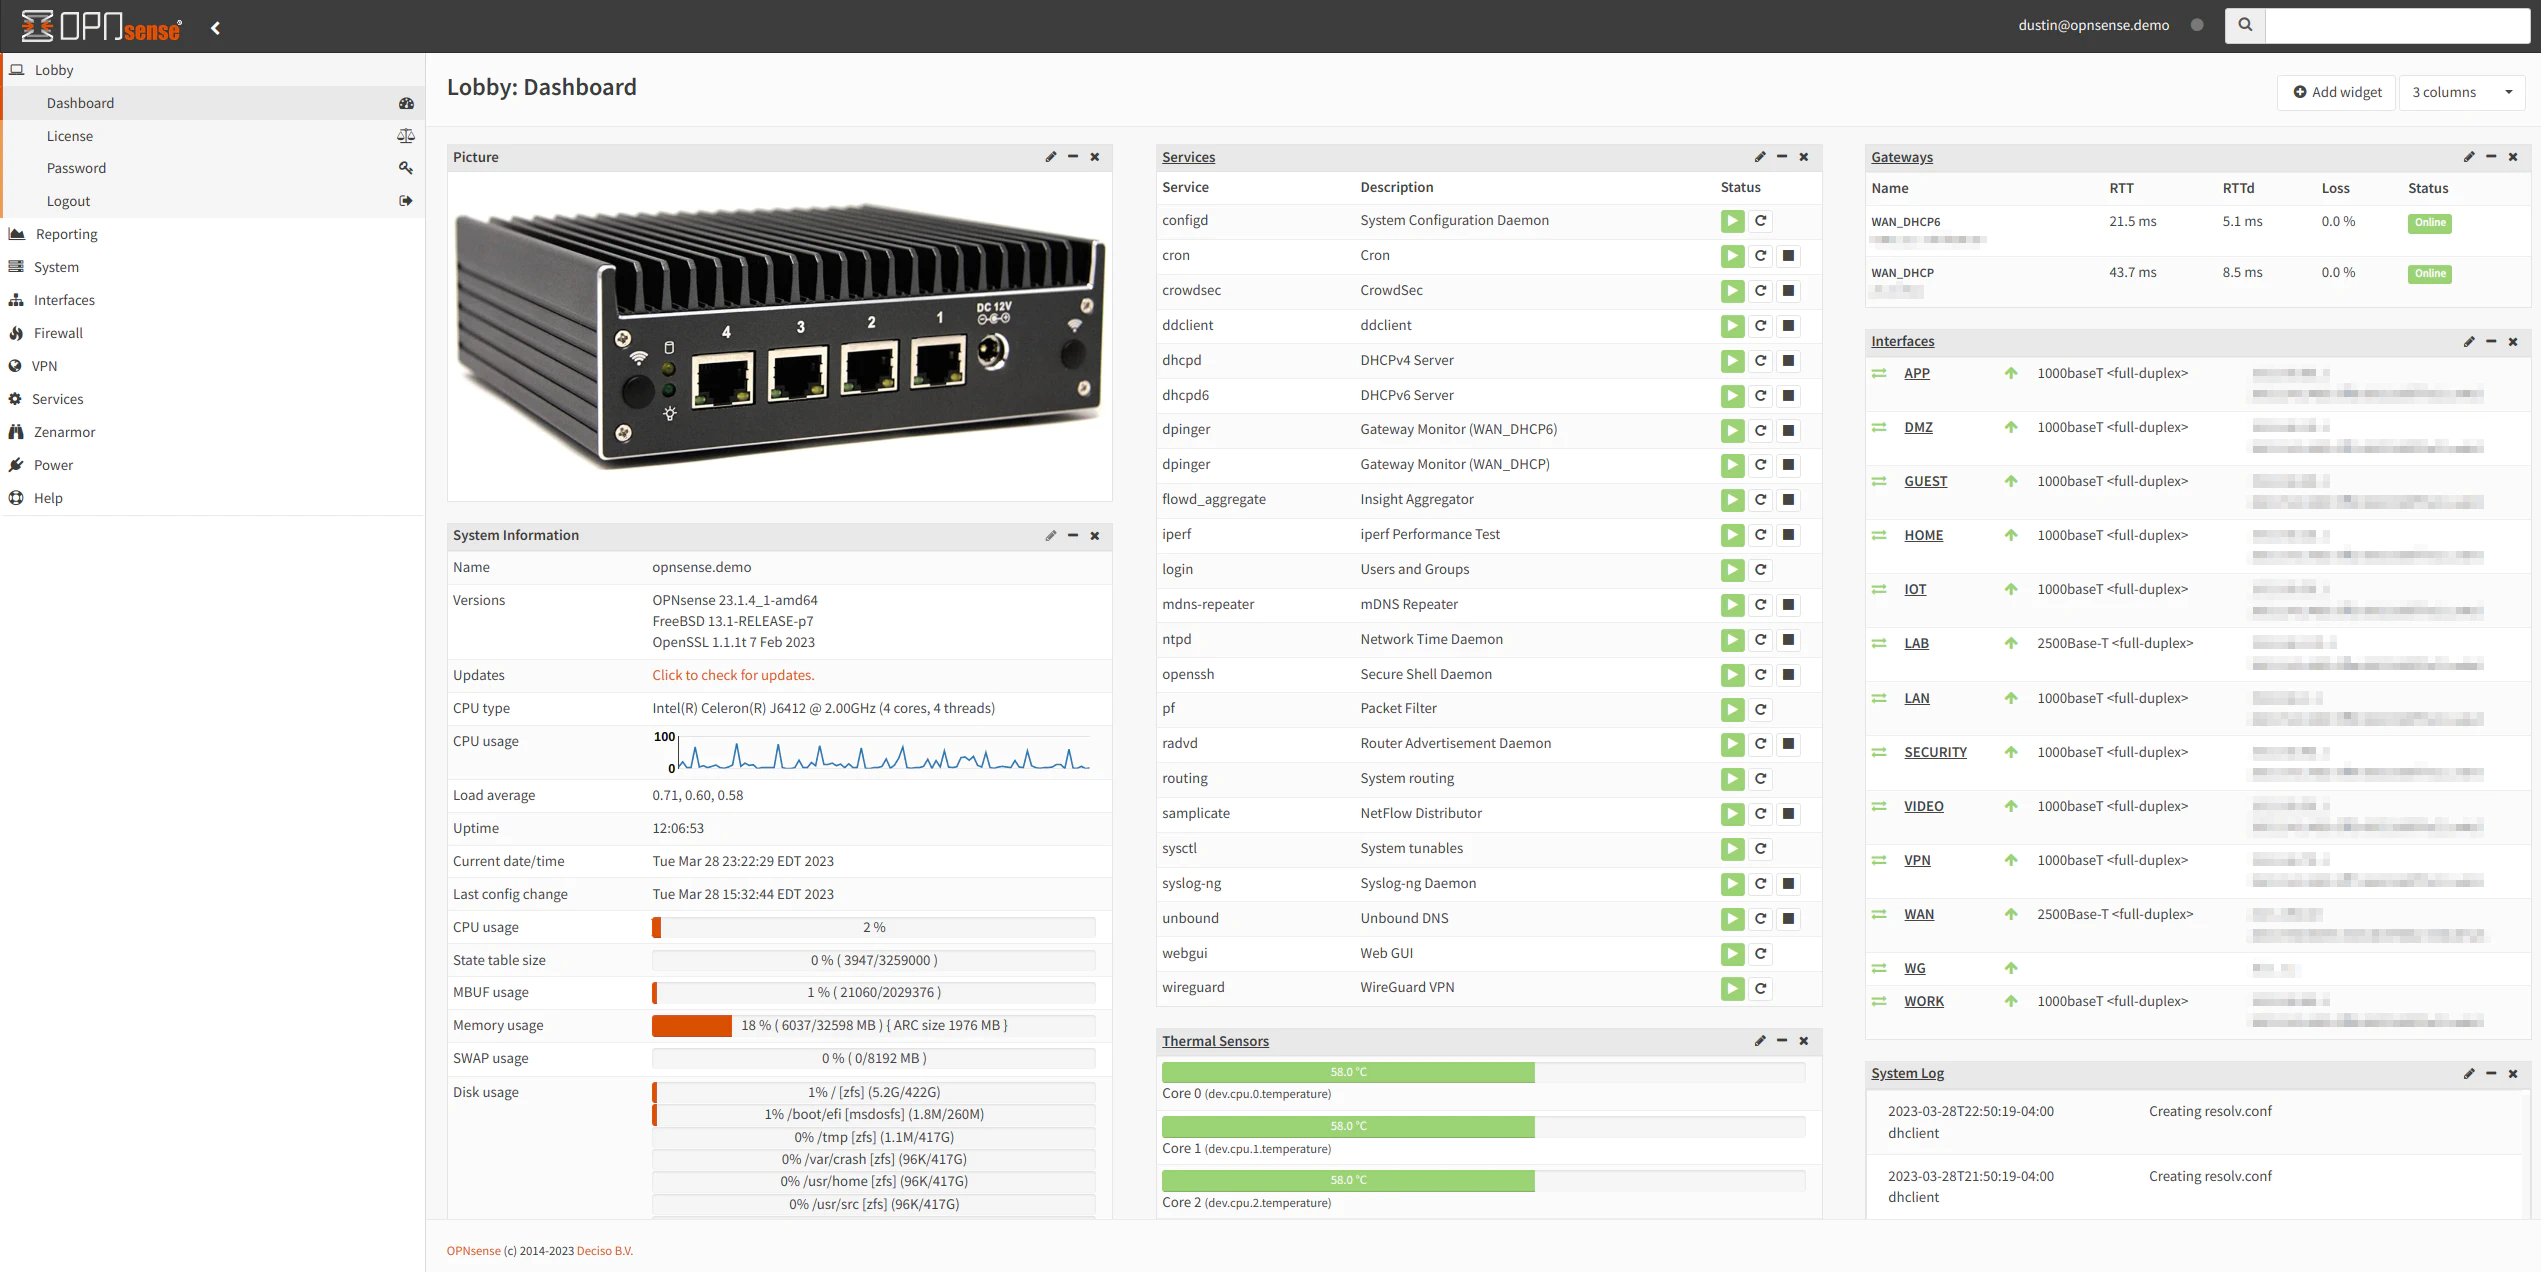Edit the Thermal Sensors widget

click(x=1759, y=1041)
